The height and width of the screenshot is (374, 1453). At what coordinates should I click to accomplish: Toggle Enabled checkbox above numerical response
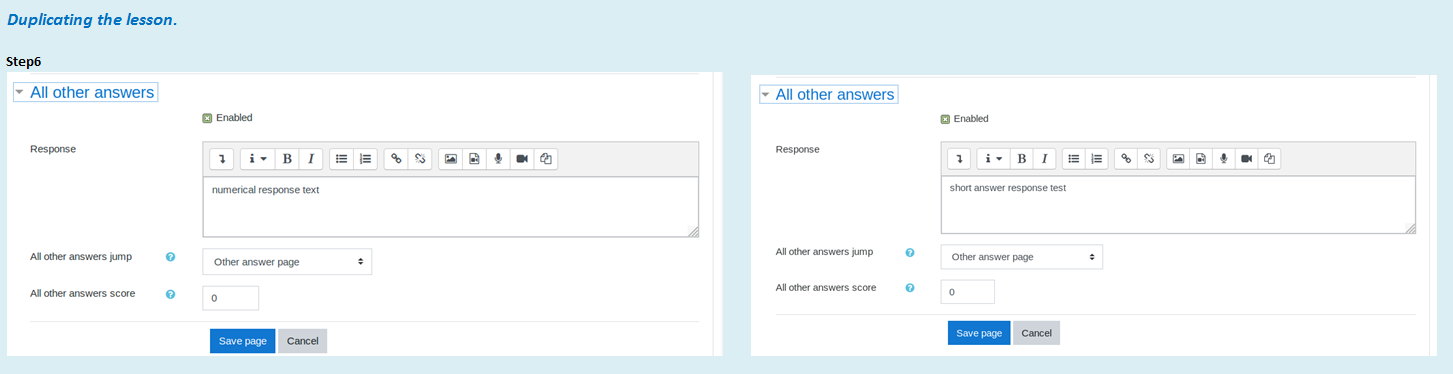(x=207, y=118)
